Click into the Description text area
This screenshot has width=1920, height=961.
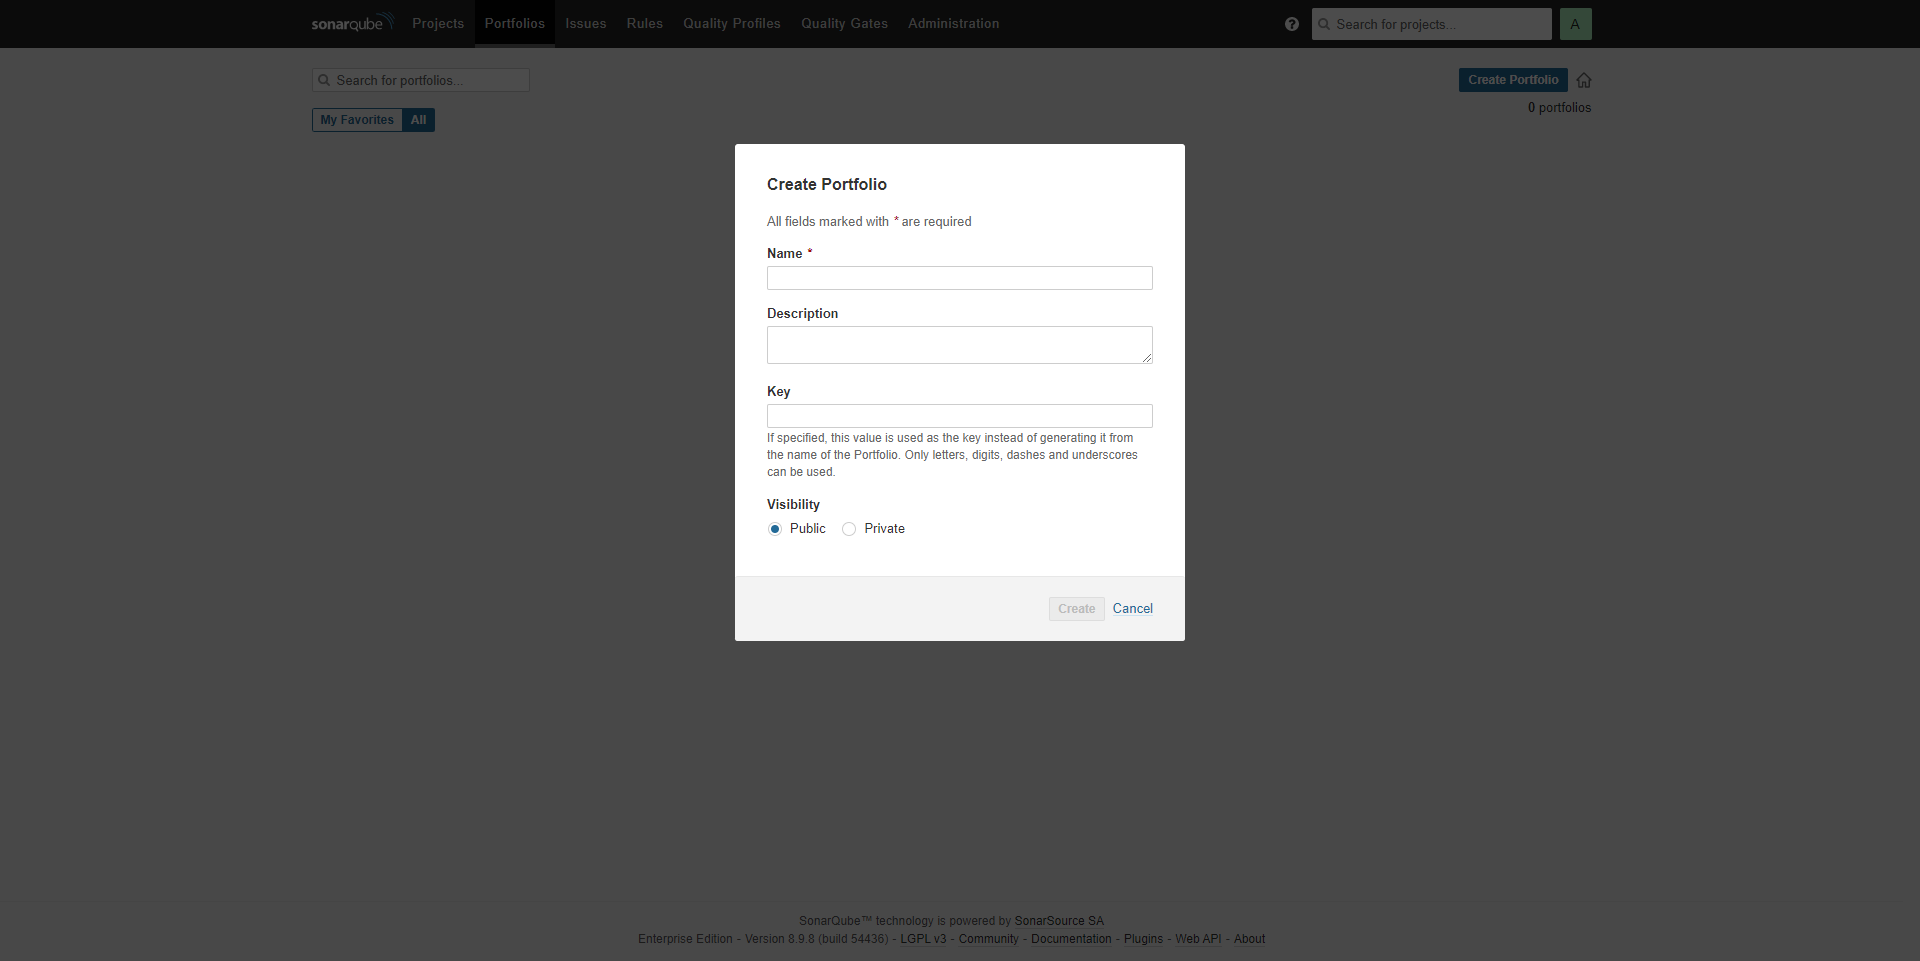point(959,345)
